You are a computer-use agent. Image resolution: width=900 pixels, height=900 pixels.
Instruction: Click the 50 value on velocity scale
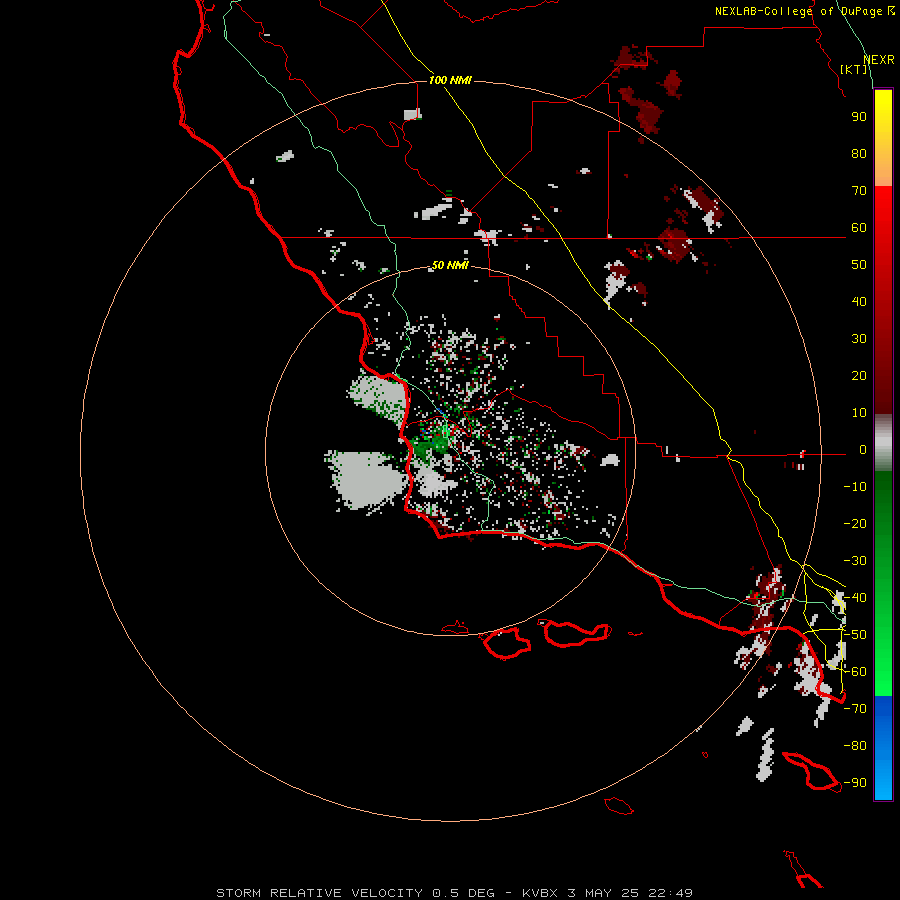(859, 265)
